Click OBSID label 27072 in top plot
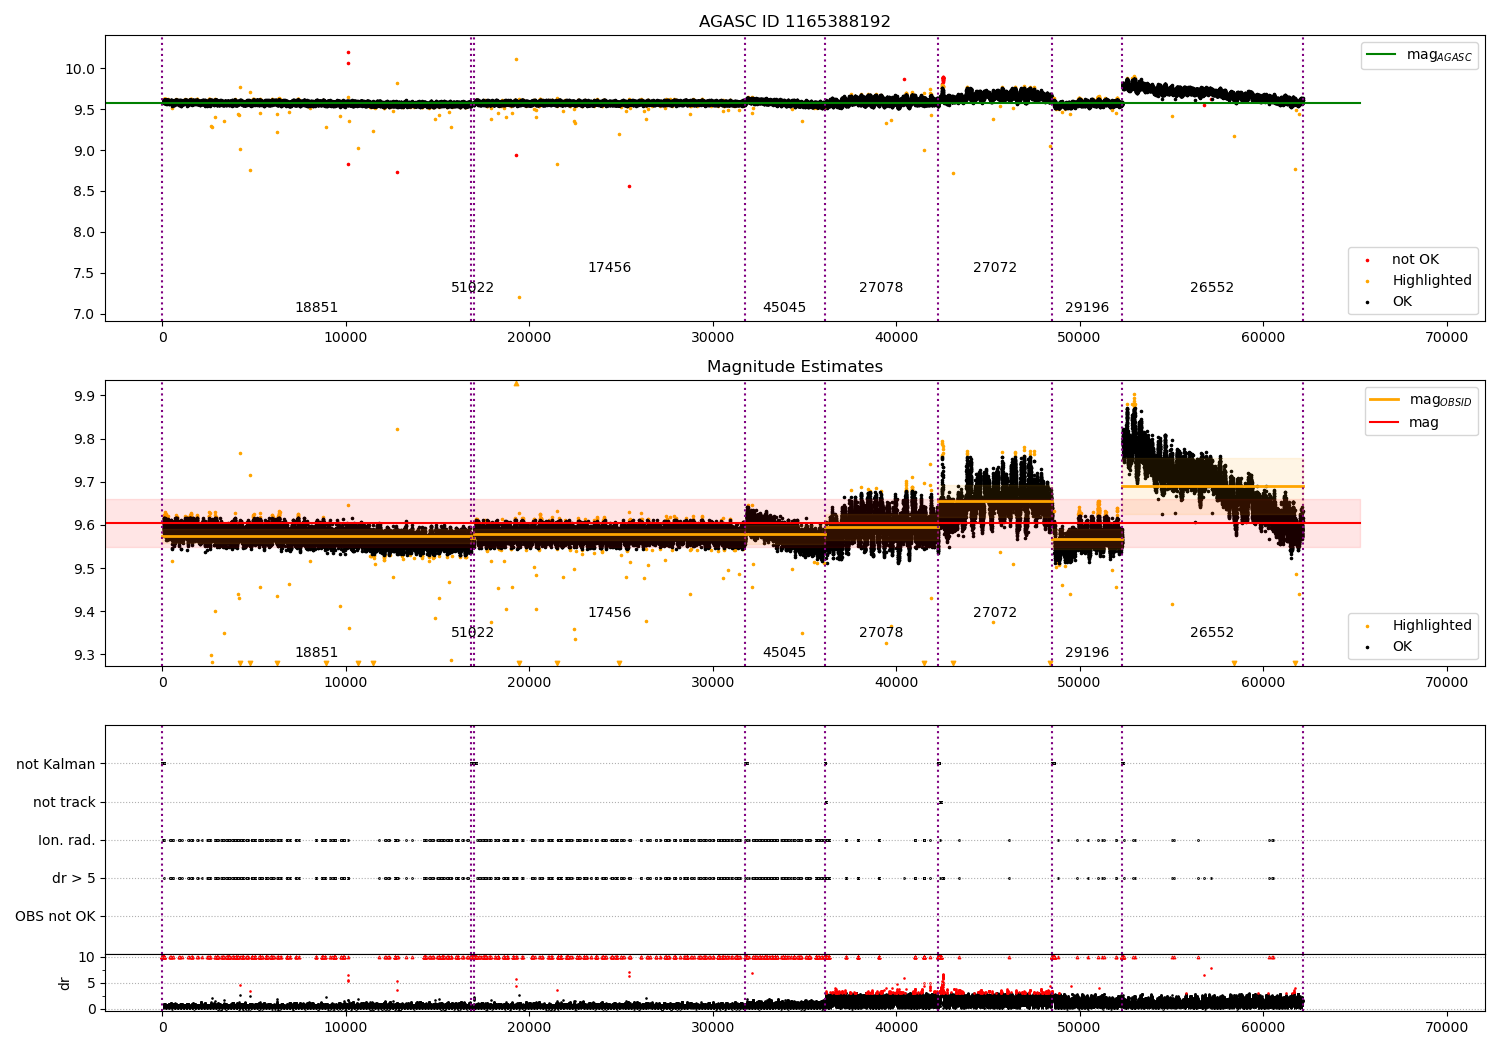This screenshot has width=1500, height=1050. coord(995,268)
